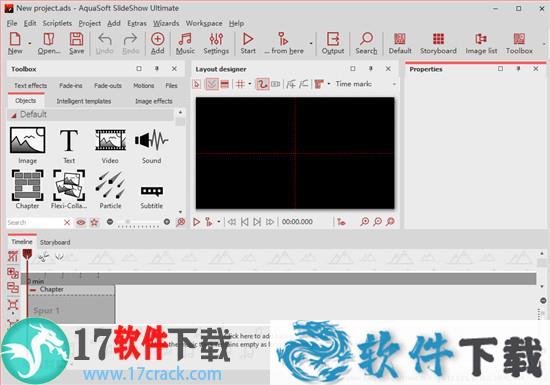The height and width of the screenshot is (385, 550).
Task: Click the black preview canvas
Action: tap(295, 153)
